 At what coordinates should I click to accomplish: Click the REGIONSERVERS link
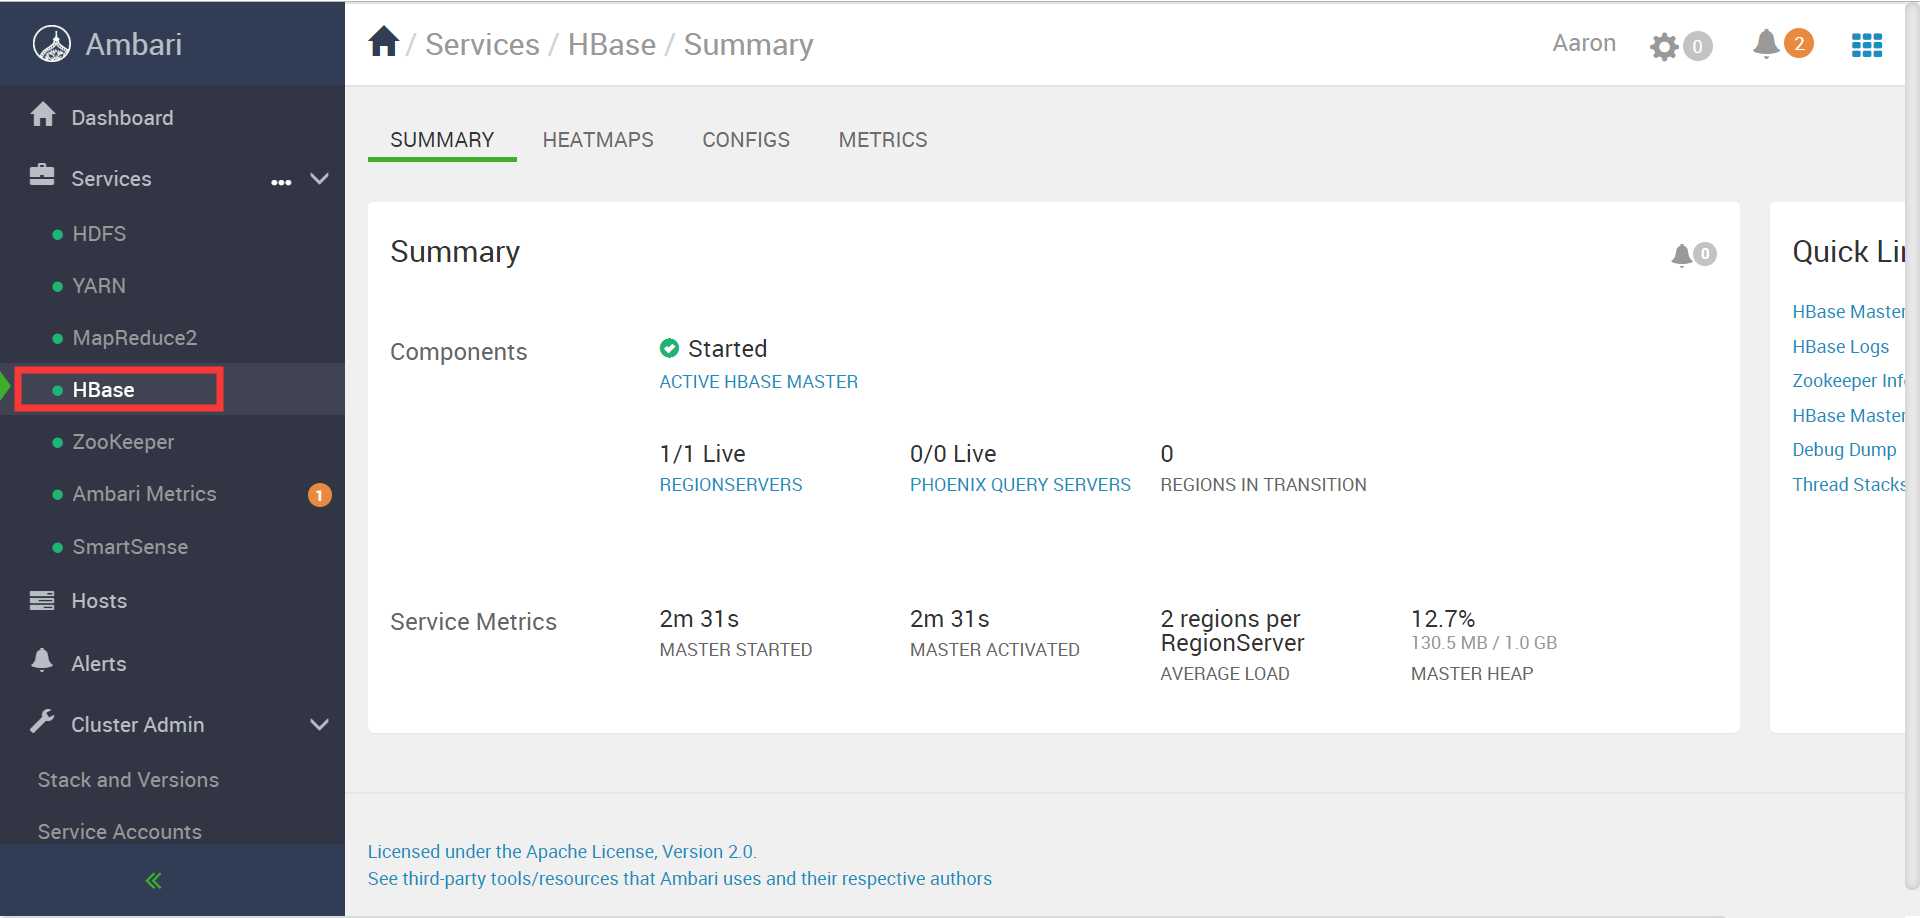tap(731, 485)
